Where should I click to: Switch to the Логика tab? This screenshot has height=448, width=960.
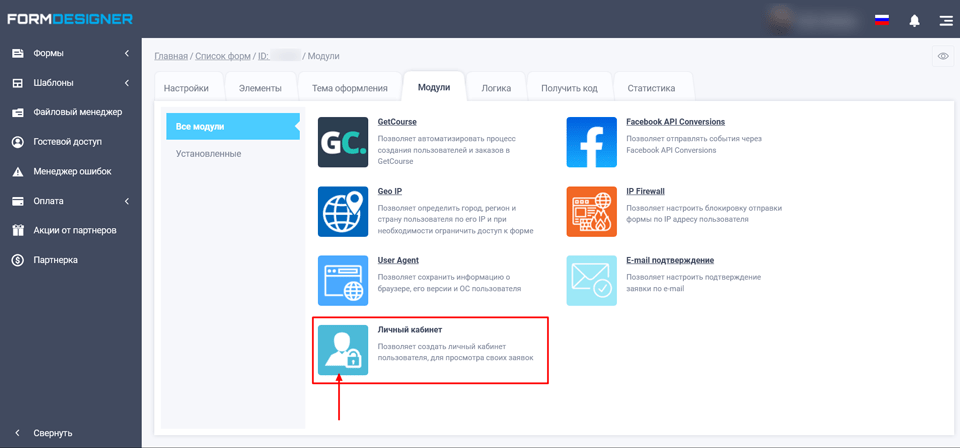pos(496,88)
